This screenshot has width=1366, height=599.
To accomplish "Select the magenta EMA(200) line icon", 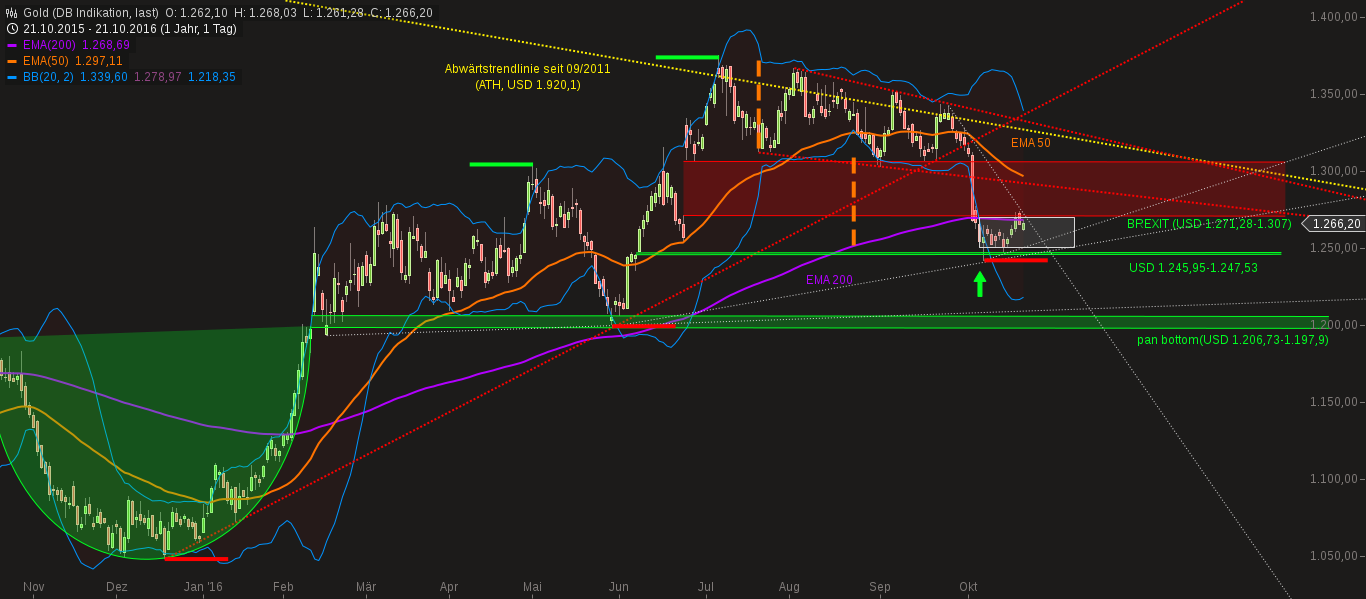I will [11, 44].
